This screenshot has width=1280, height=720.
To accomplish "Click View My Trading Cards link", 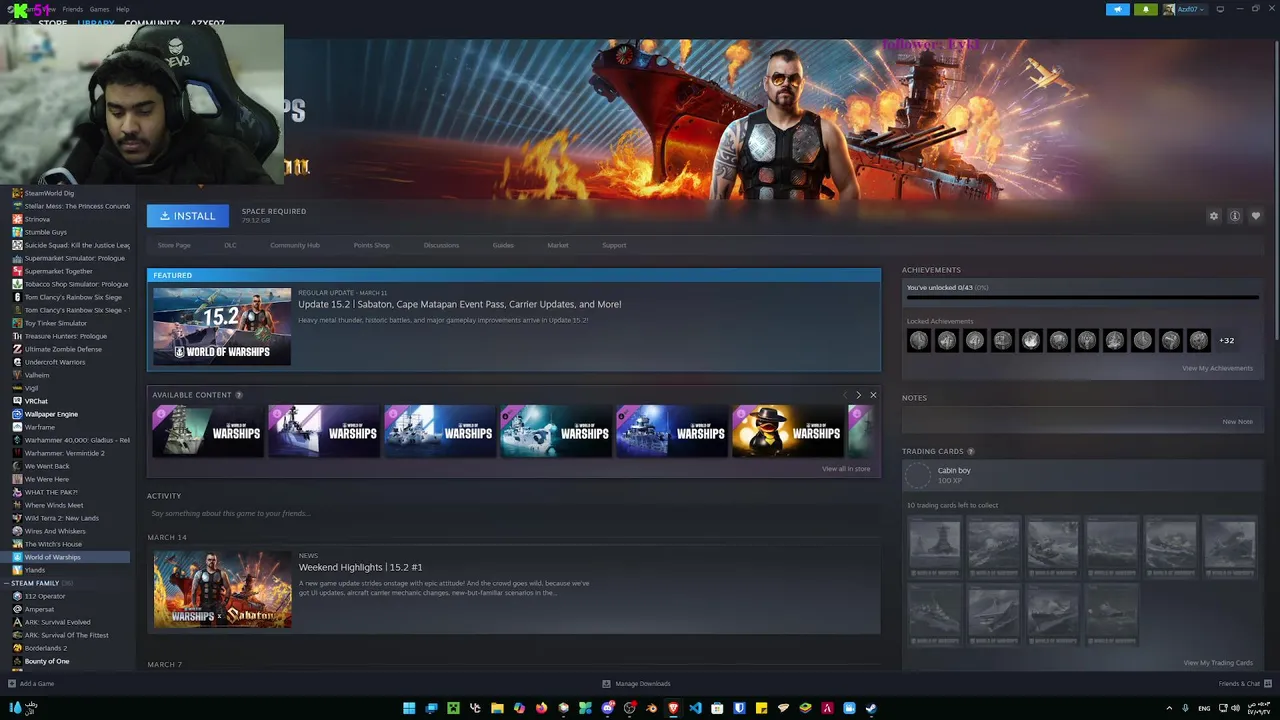I will (x=1218, y=663).
